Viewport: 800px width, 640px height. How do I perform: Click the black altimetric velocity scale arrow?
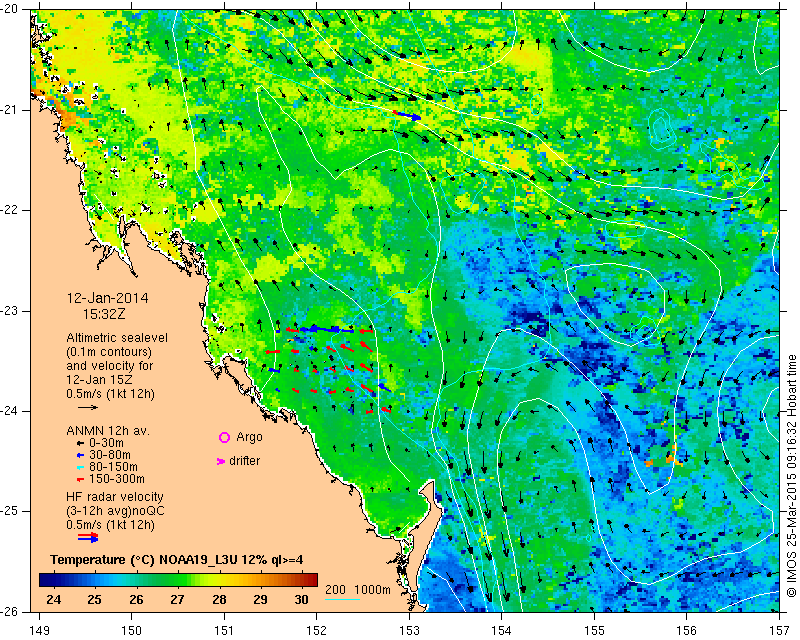click(x=88, y=407)
